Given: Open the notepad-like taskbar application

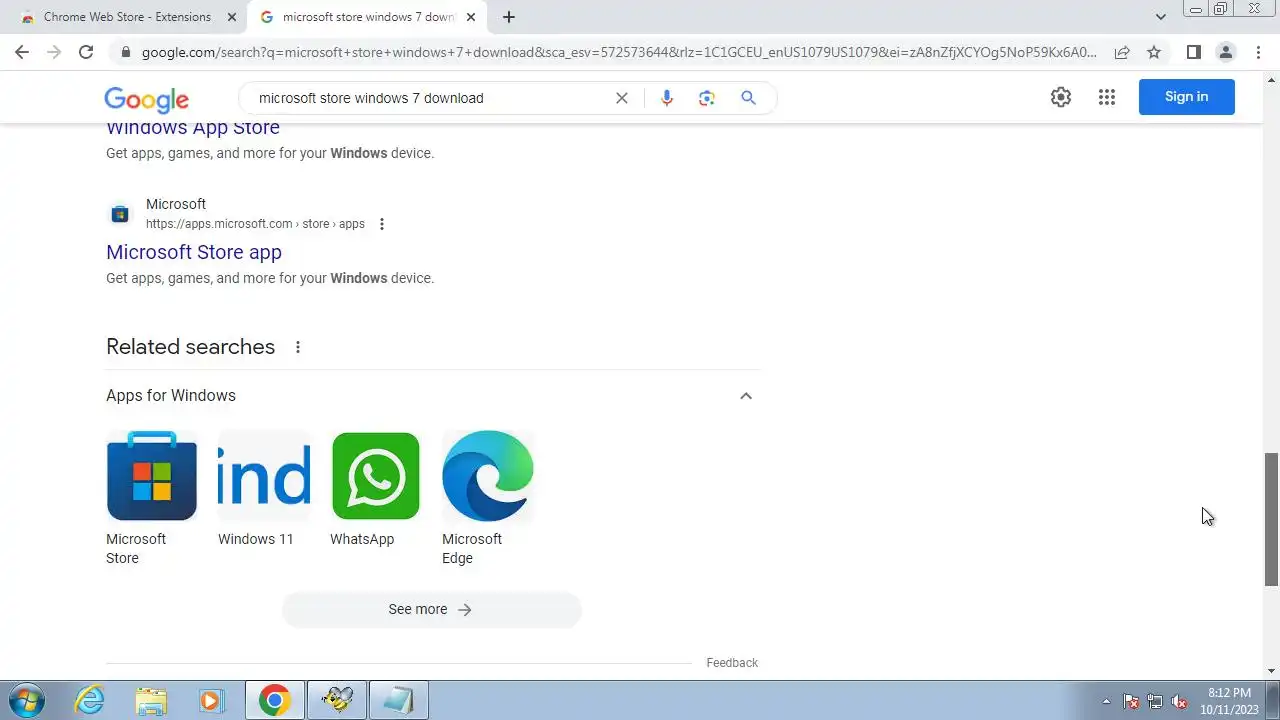Looking at the screenshot, I should tap(398, 700).
